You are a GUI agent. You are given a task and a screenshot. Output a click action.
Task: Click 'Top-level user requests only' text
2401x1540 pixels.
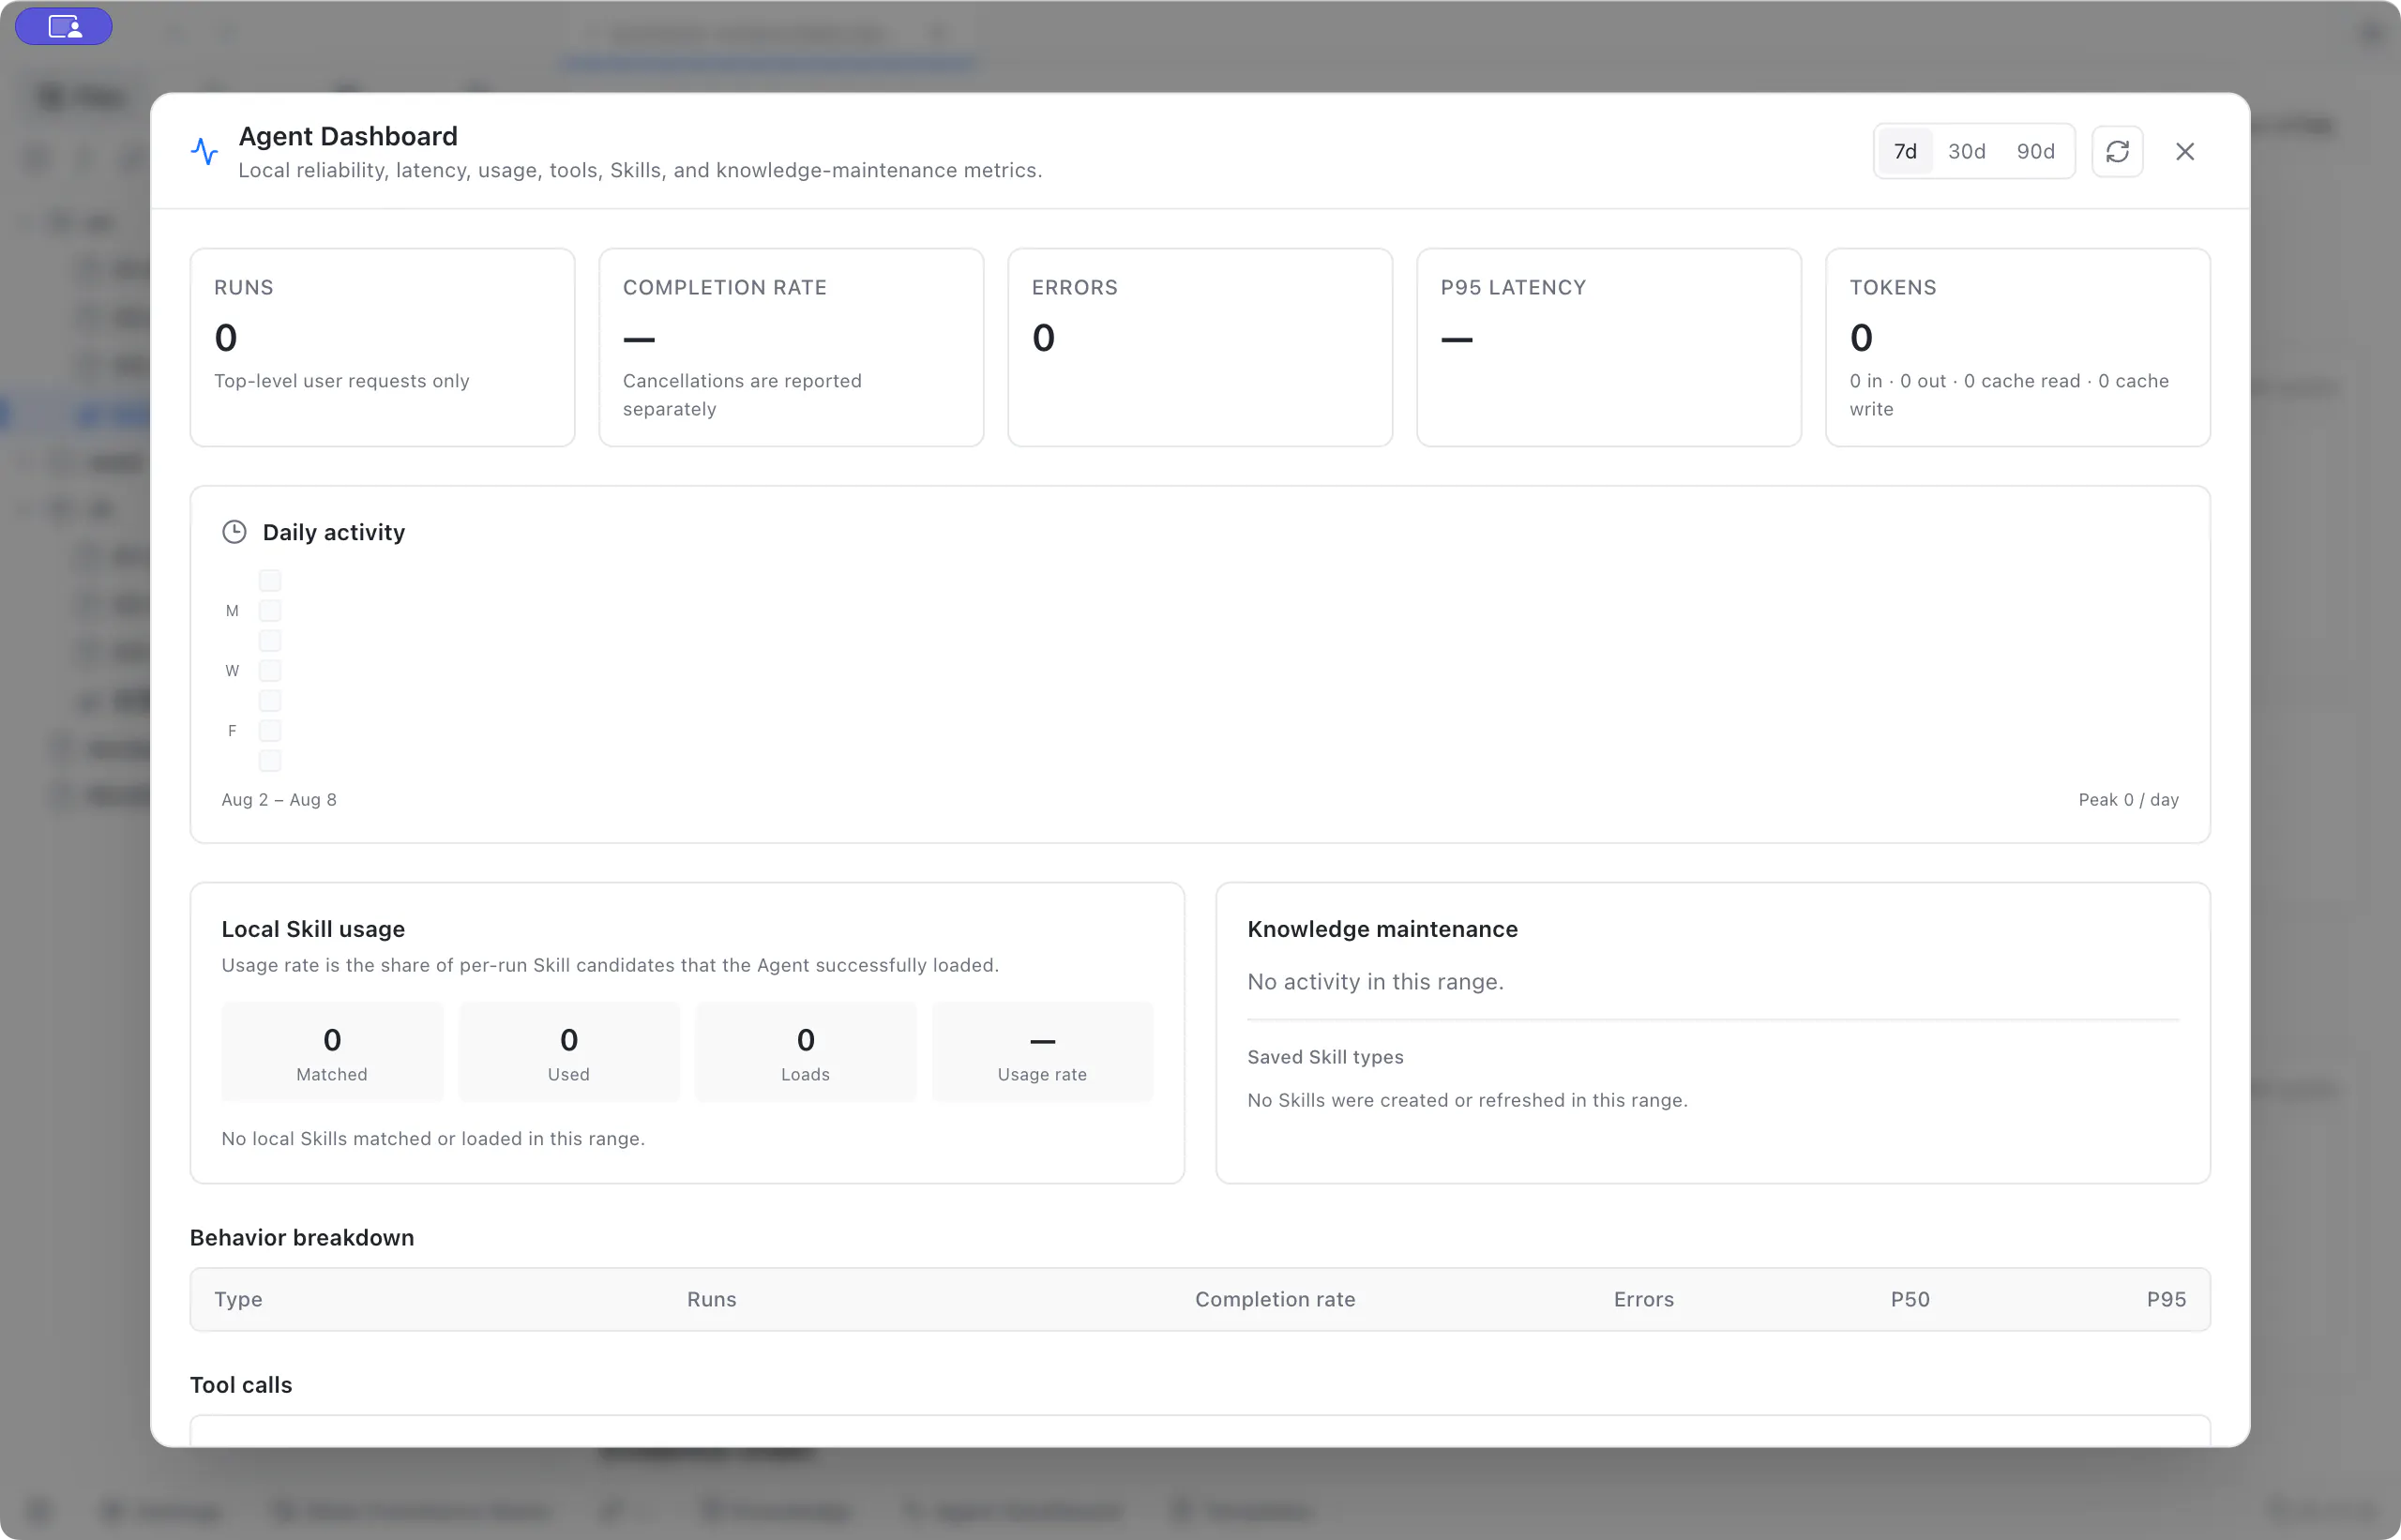pos(342,381)
